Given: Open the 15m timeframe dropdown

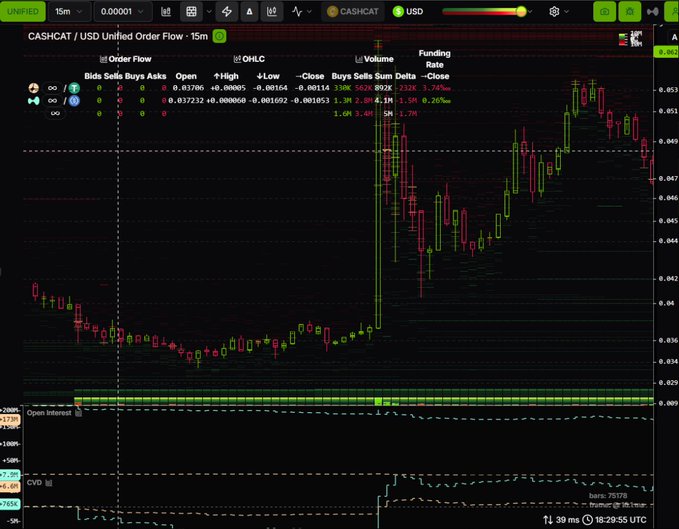Looking at the screenshot, I should 68,12.
